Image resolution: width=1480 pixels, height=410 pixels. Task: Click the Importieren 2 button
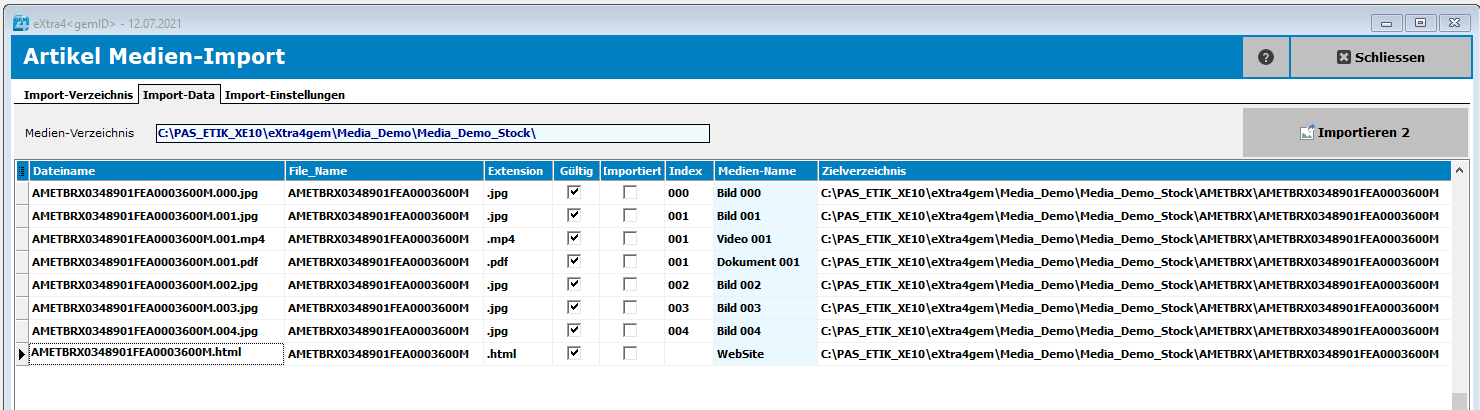tap(1355, 132)
